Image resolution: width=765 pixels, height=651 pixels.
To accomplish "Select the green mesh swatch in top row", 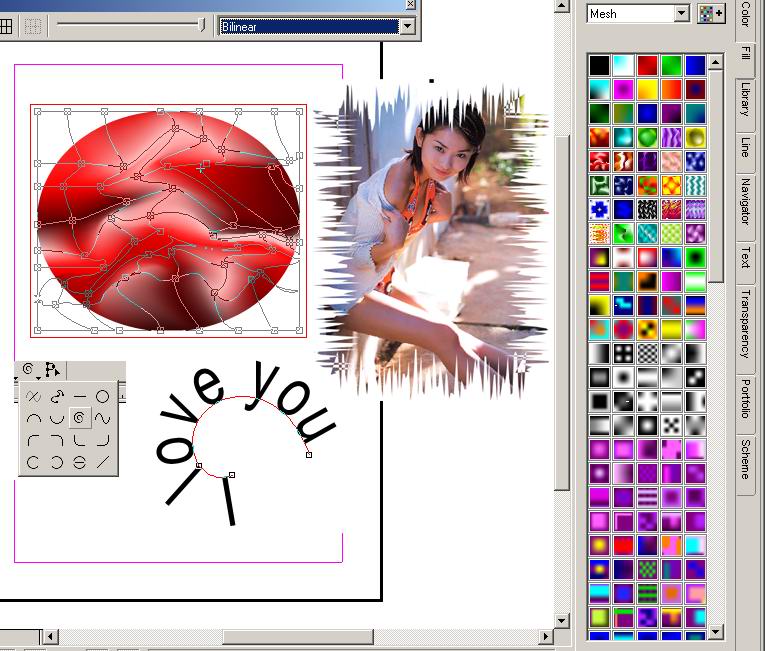I will click(x=671, y=65).
